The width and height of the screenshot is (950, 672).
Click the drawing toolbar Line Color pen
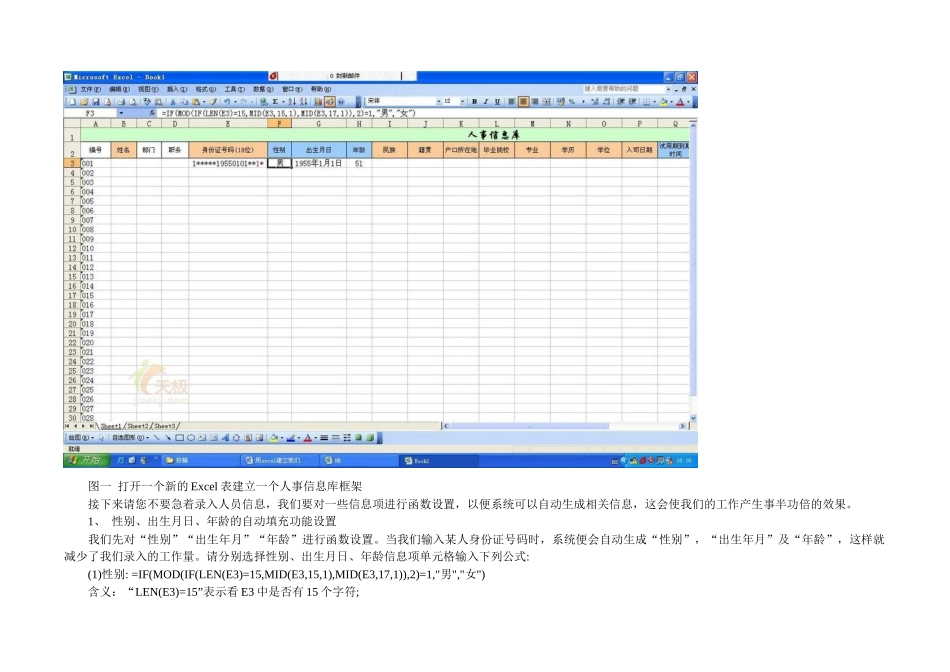pos(291,437)
